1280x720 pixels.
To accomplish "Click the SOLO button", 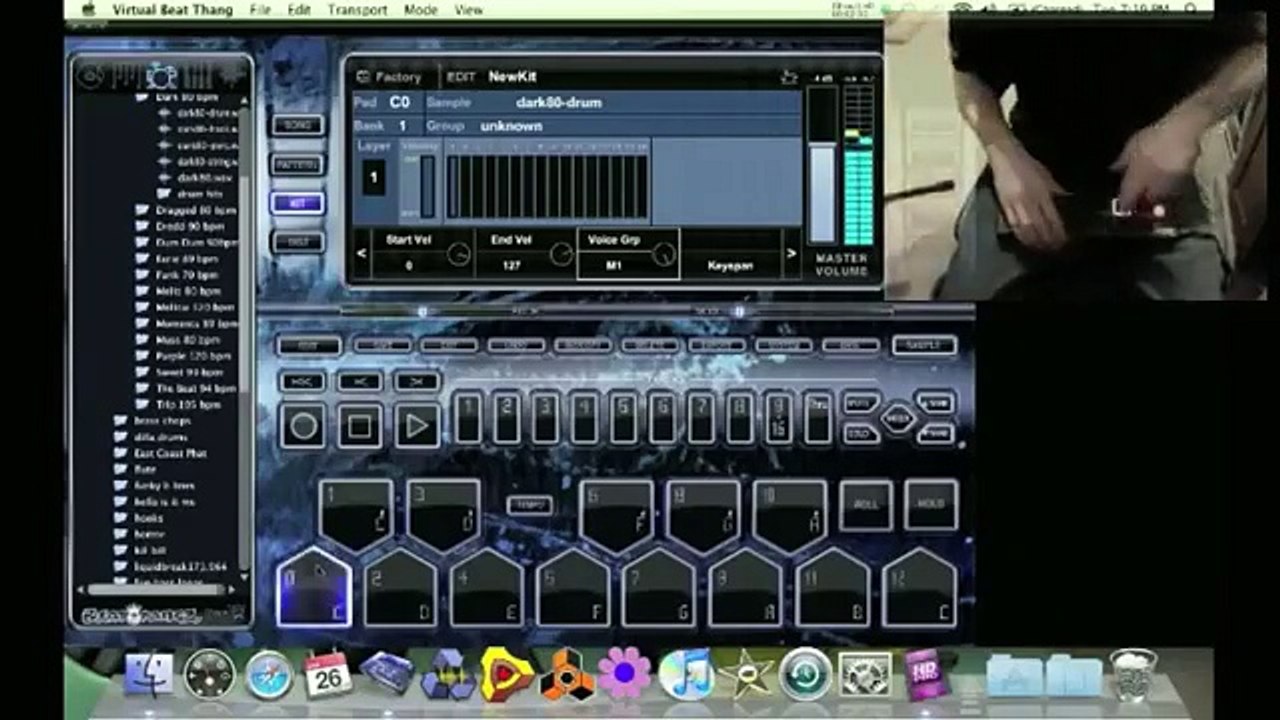I will pyautogui.click(x=860, y=432).
